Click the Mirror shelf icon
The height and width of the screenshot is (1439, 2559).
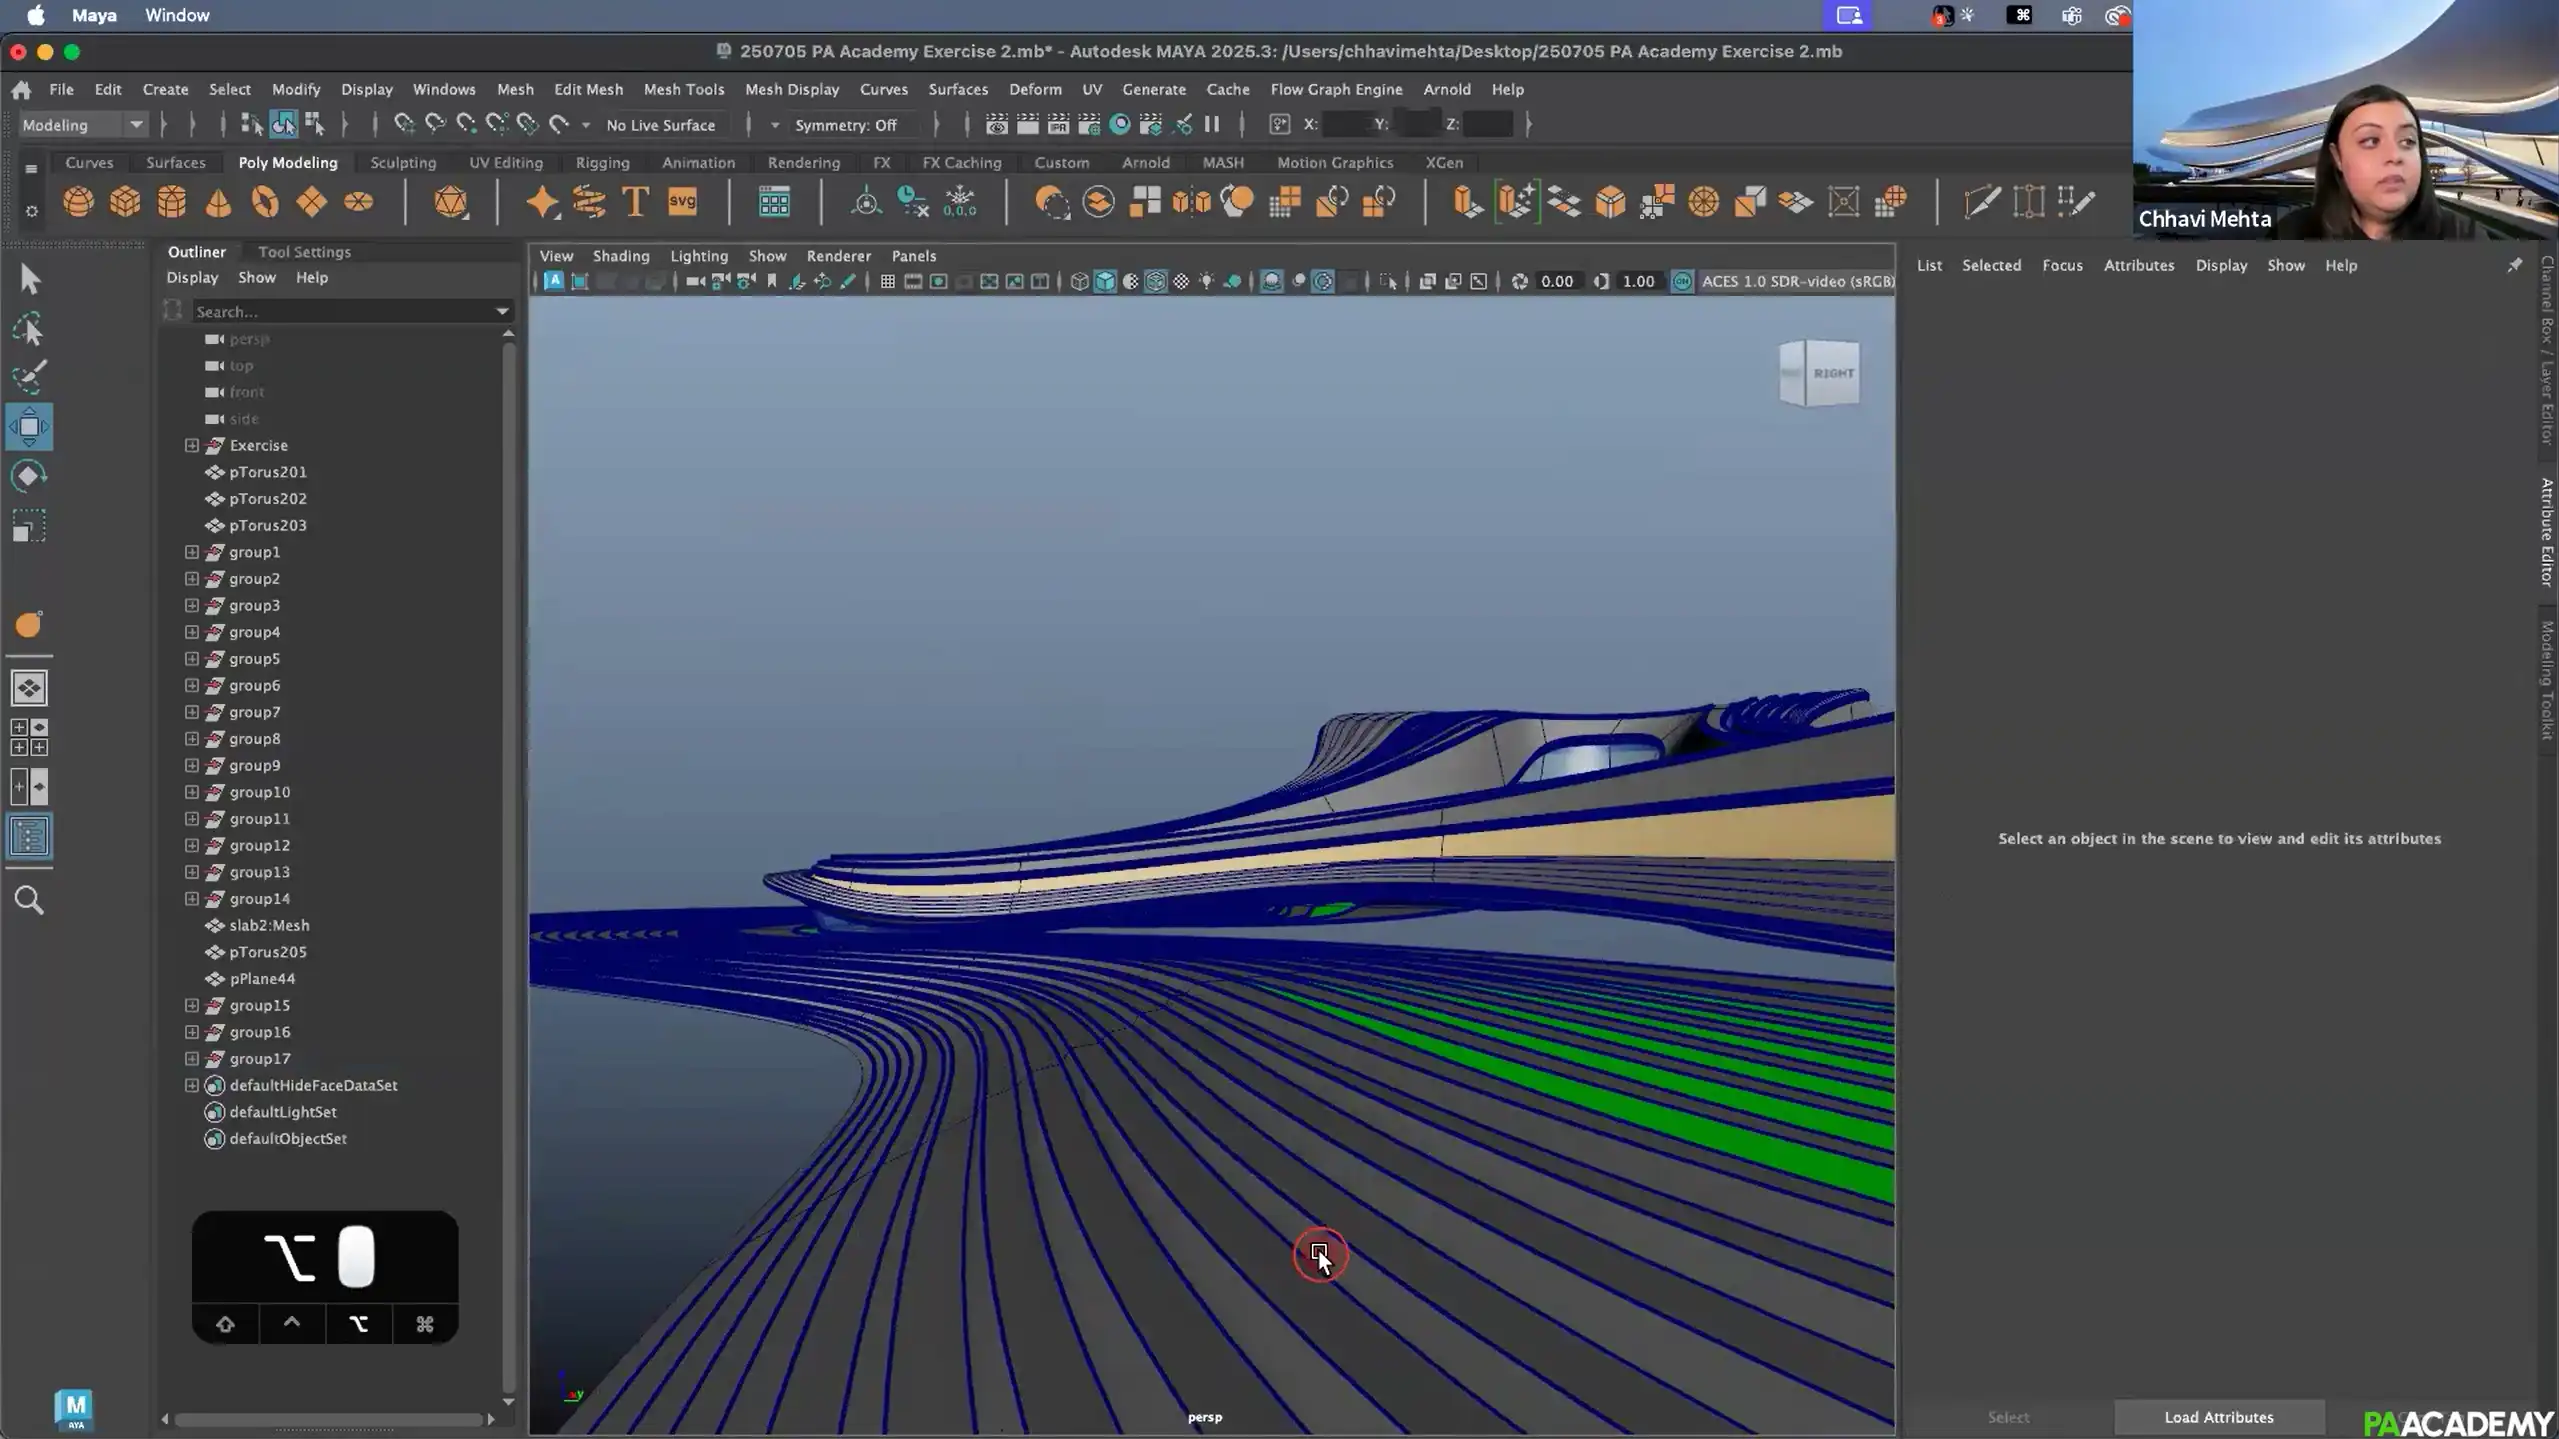point(1191,202)
